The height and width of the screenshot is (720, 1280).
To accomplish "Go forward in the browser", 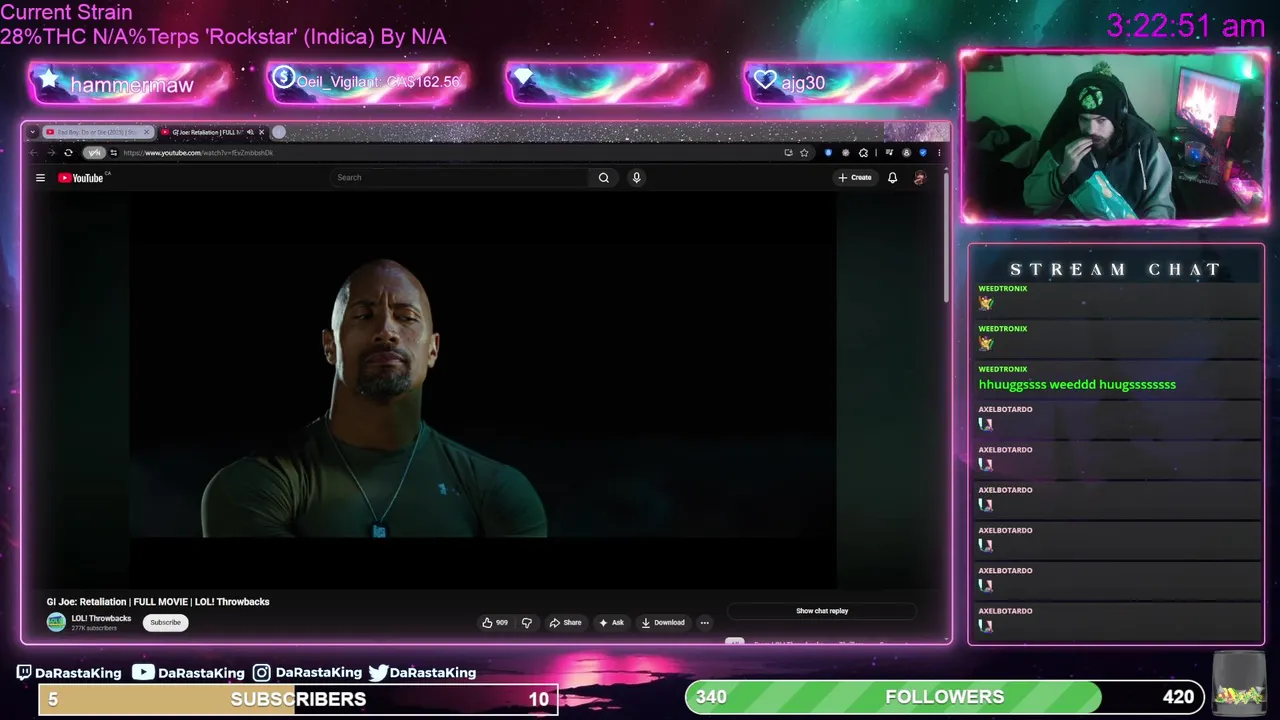I will point(51,153).
